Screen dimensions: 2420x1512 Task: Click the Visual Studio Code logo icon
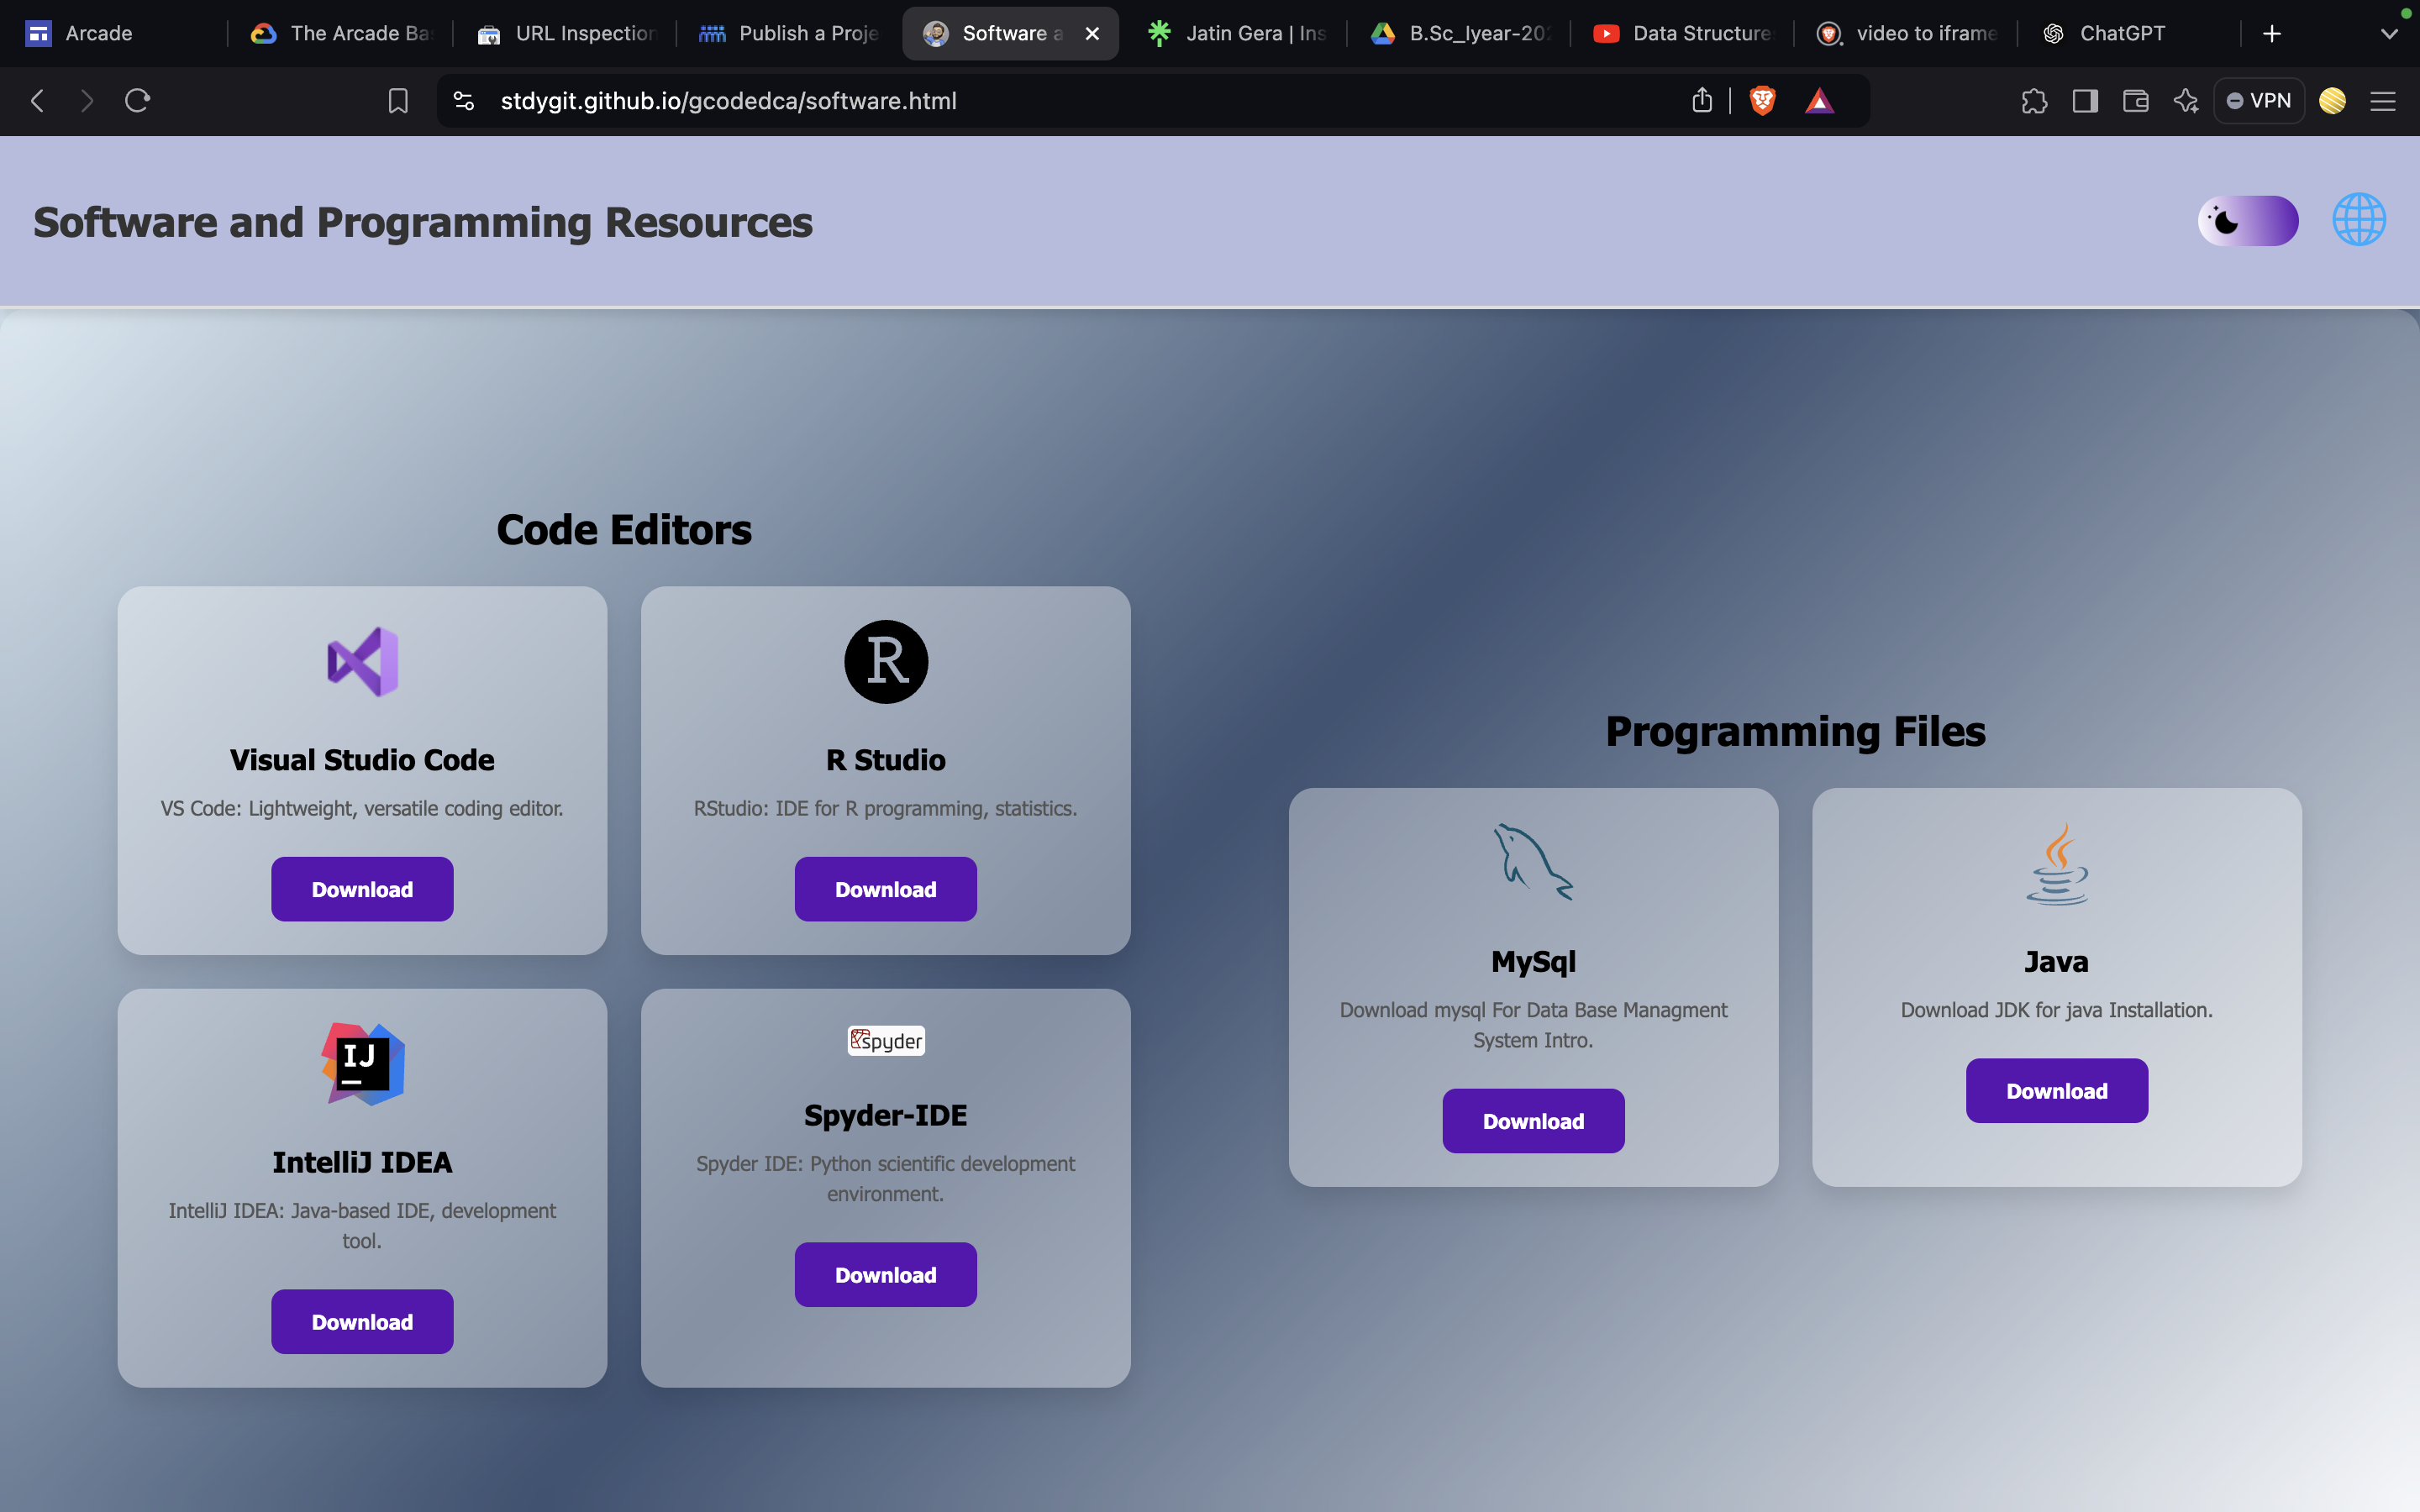[362, 661]
